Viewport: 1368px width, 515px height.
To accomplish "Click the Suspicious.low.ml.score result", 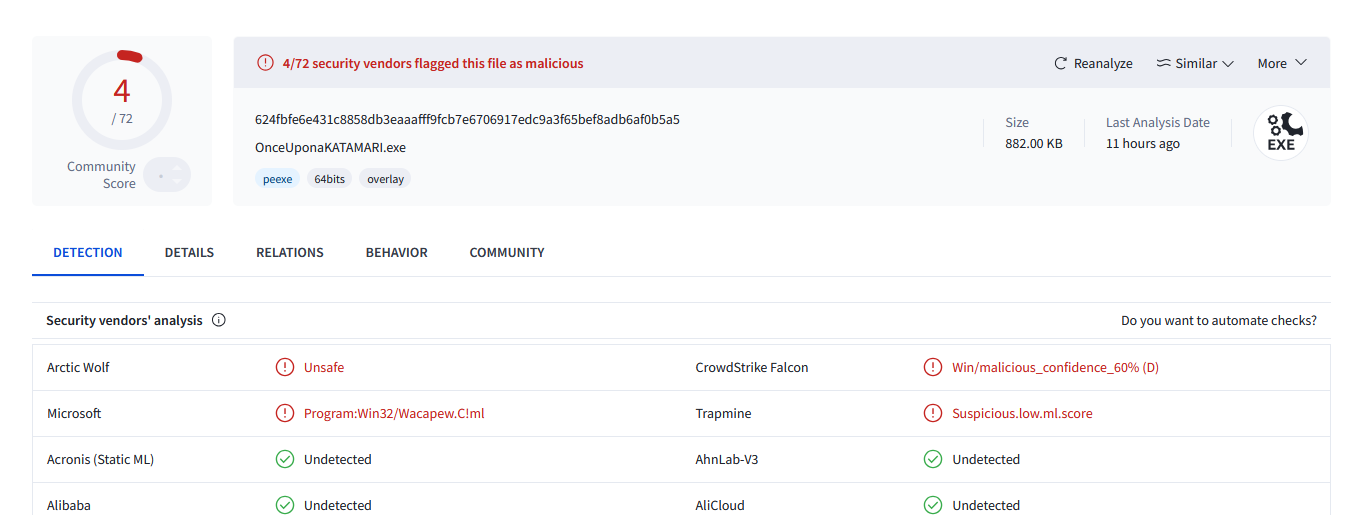I will click(x=1022, y=413).
